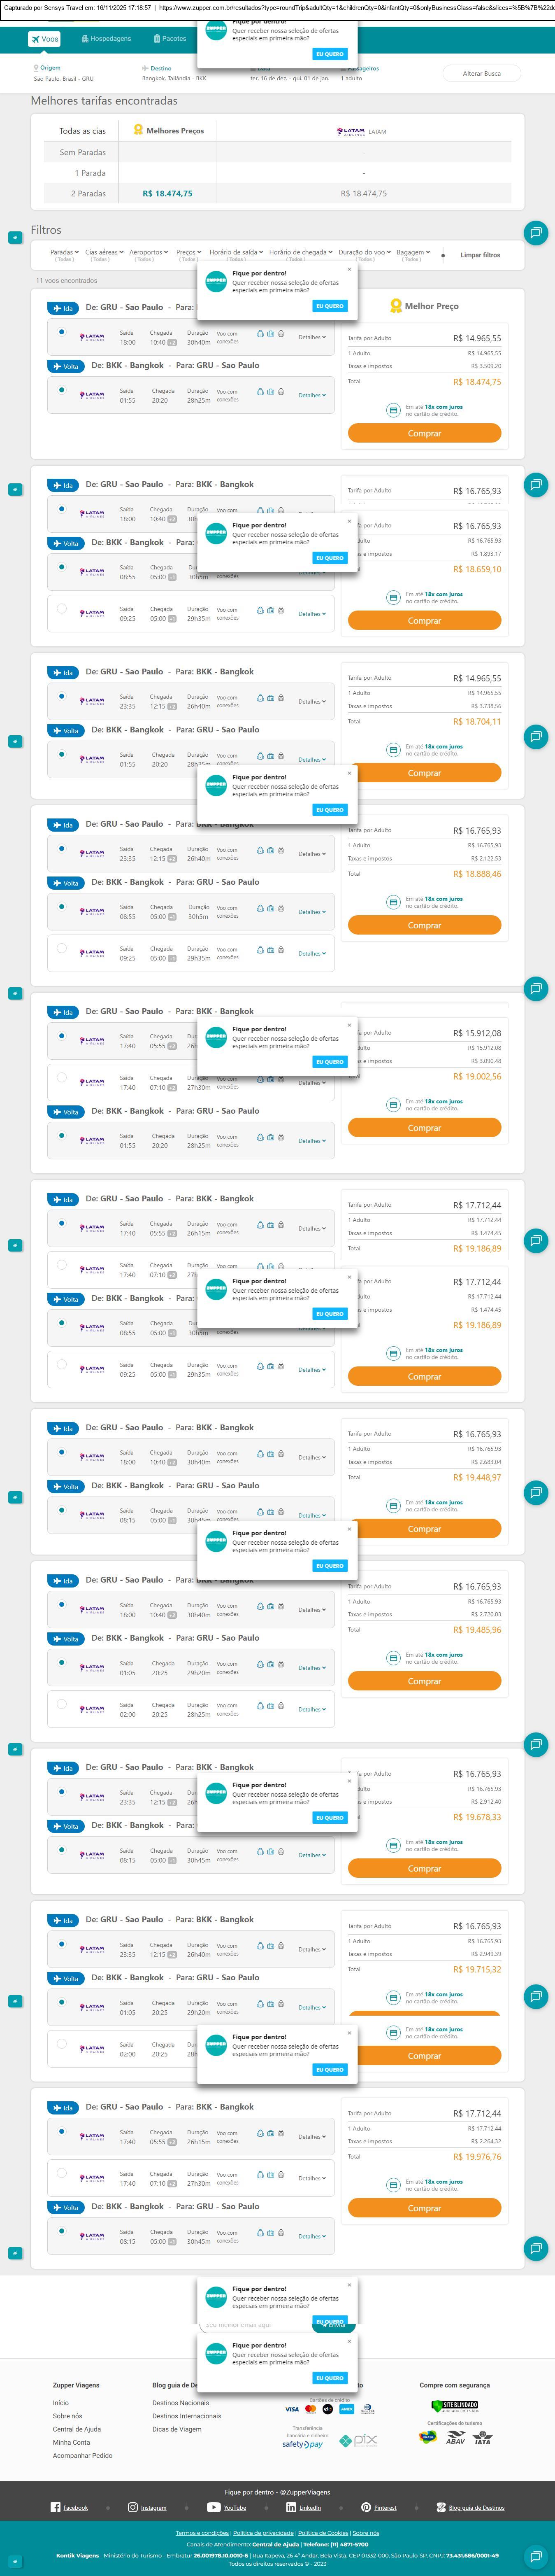Screen dimensions: 555x2576
Task: Open the LinkedIn icon link
Action: click(291, 2507)
